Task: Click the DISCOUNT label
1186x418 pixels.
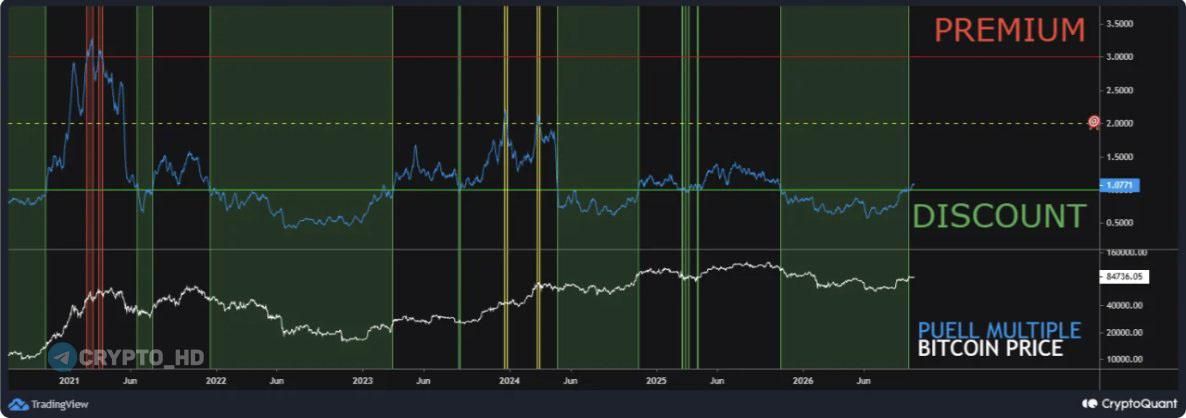Action: pos(1000,216)
